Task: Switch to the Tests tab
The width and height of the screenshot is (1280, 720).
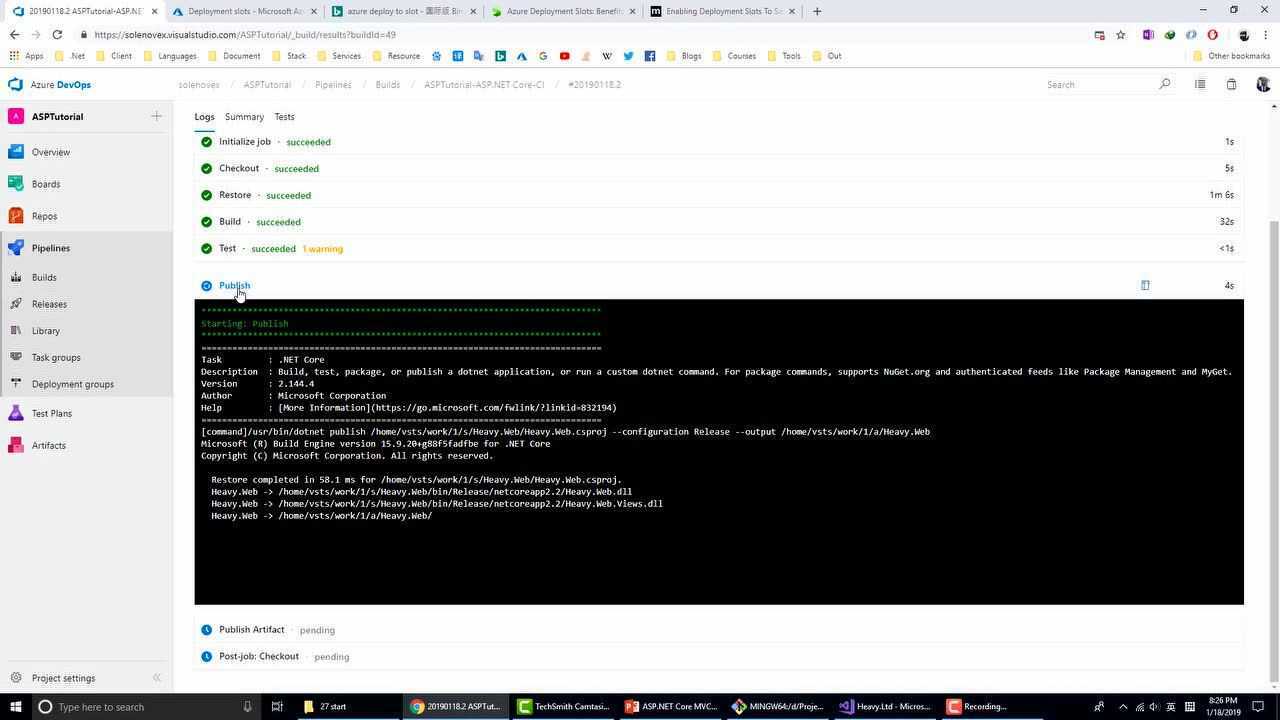Action: [284, 117]
